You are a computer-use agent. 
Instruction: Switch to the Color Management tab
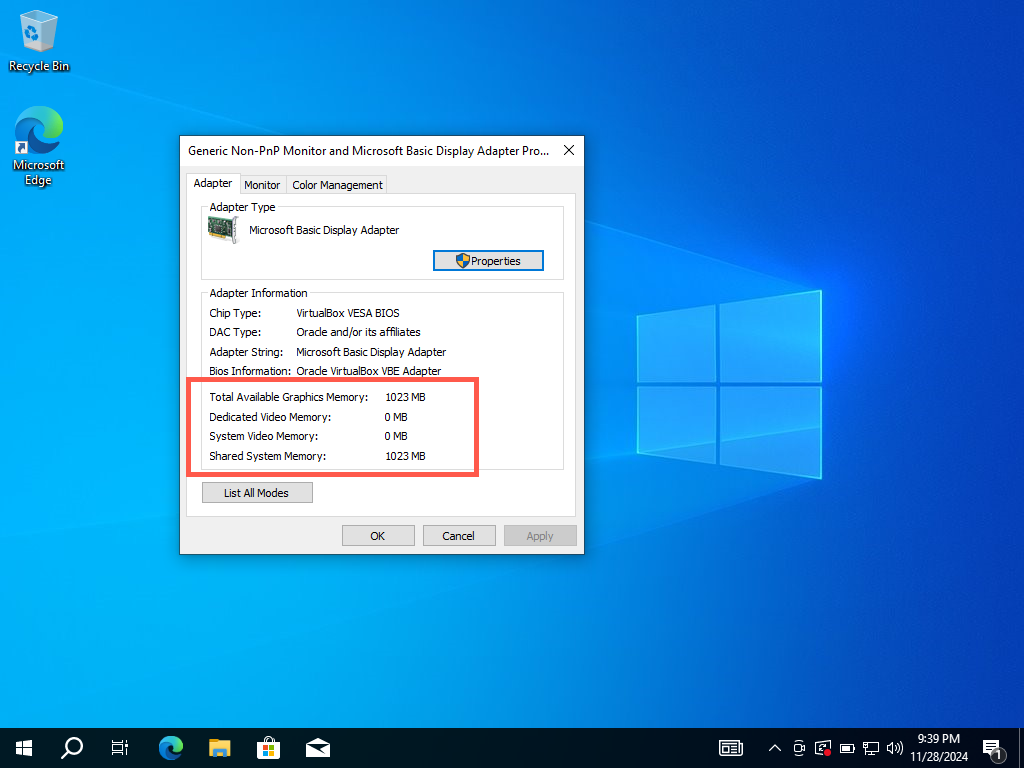pos(337,185)
